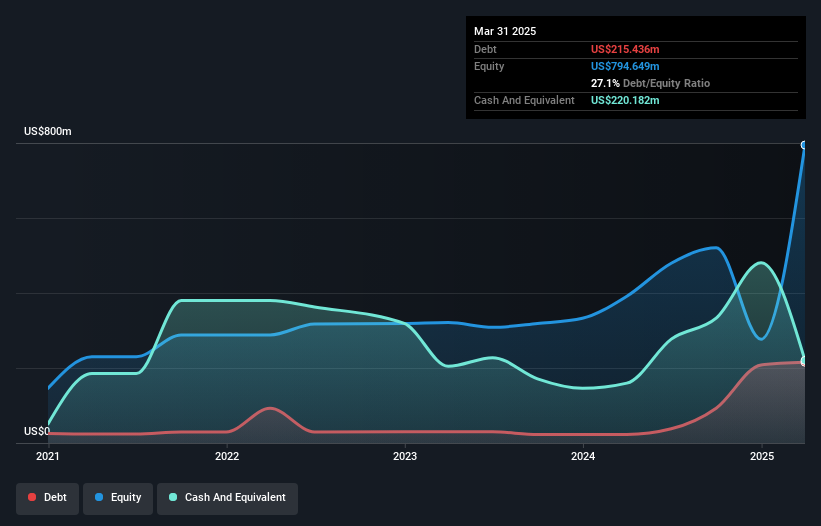This screenshot has width=821, height=526.
Task: Select the Debt/Cash data point at chart end
Action: tap(804, 361)
